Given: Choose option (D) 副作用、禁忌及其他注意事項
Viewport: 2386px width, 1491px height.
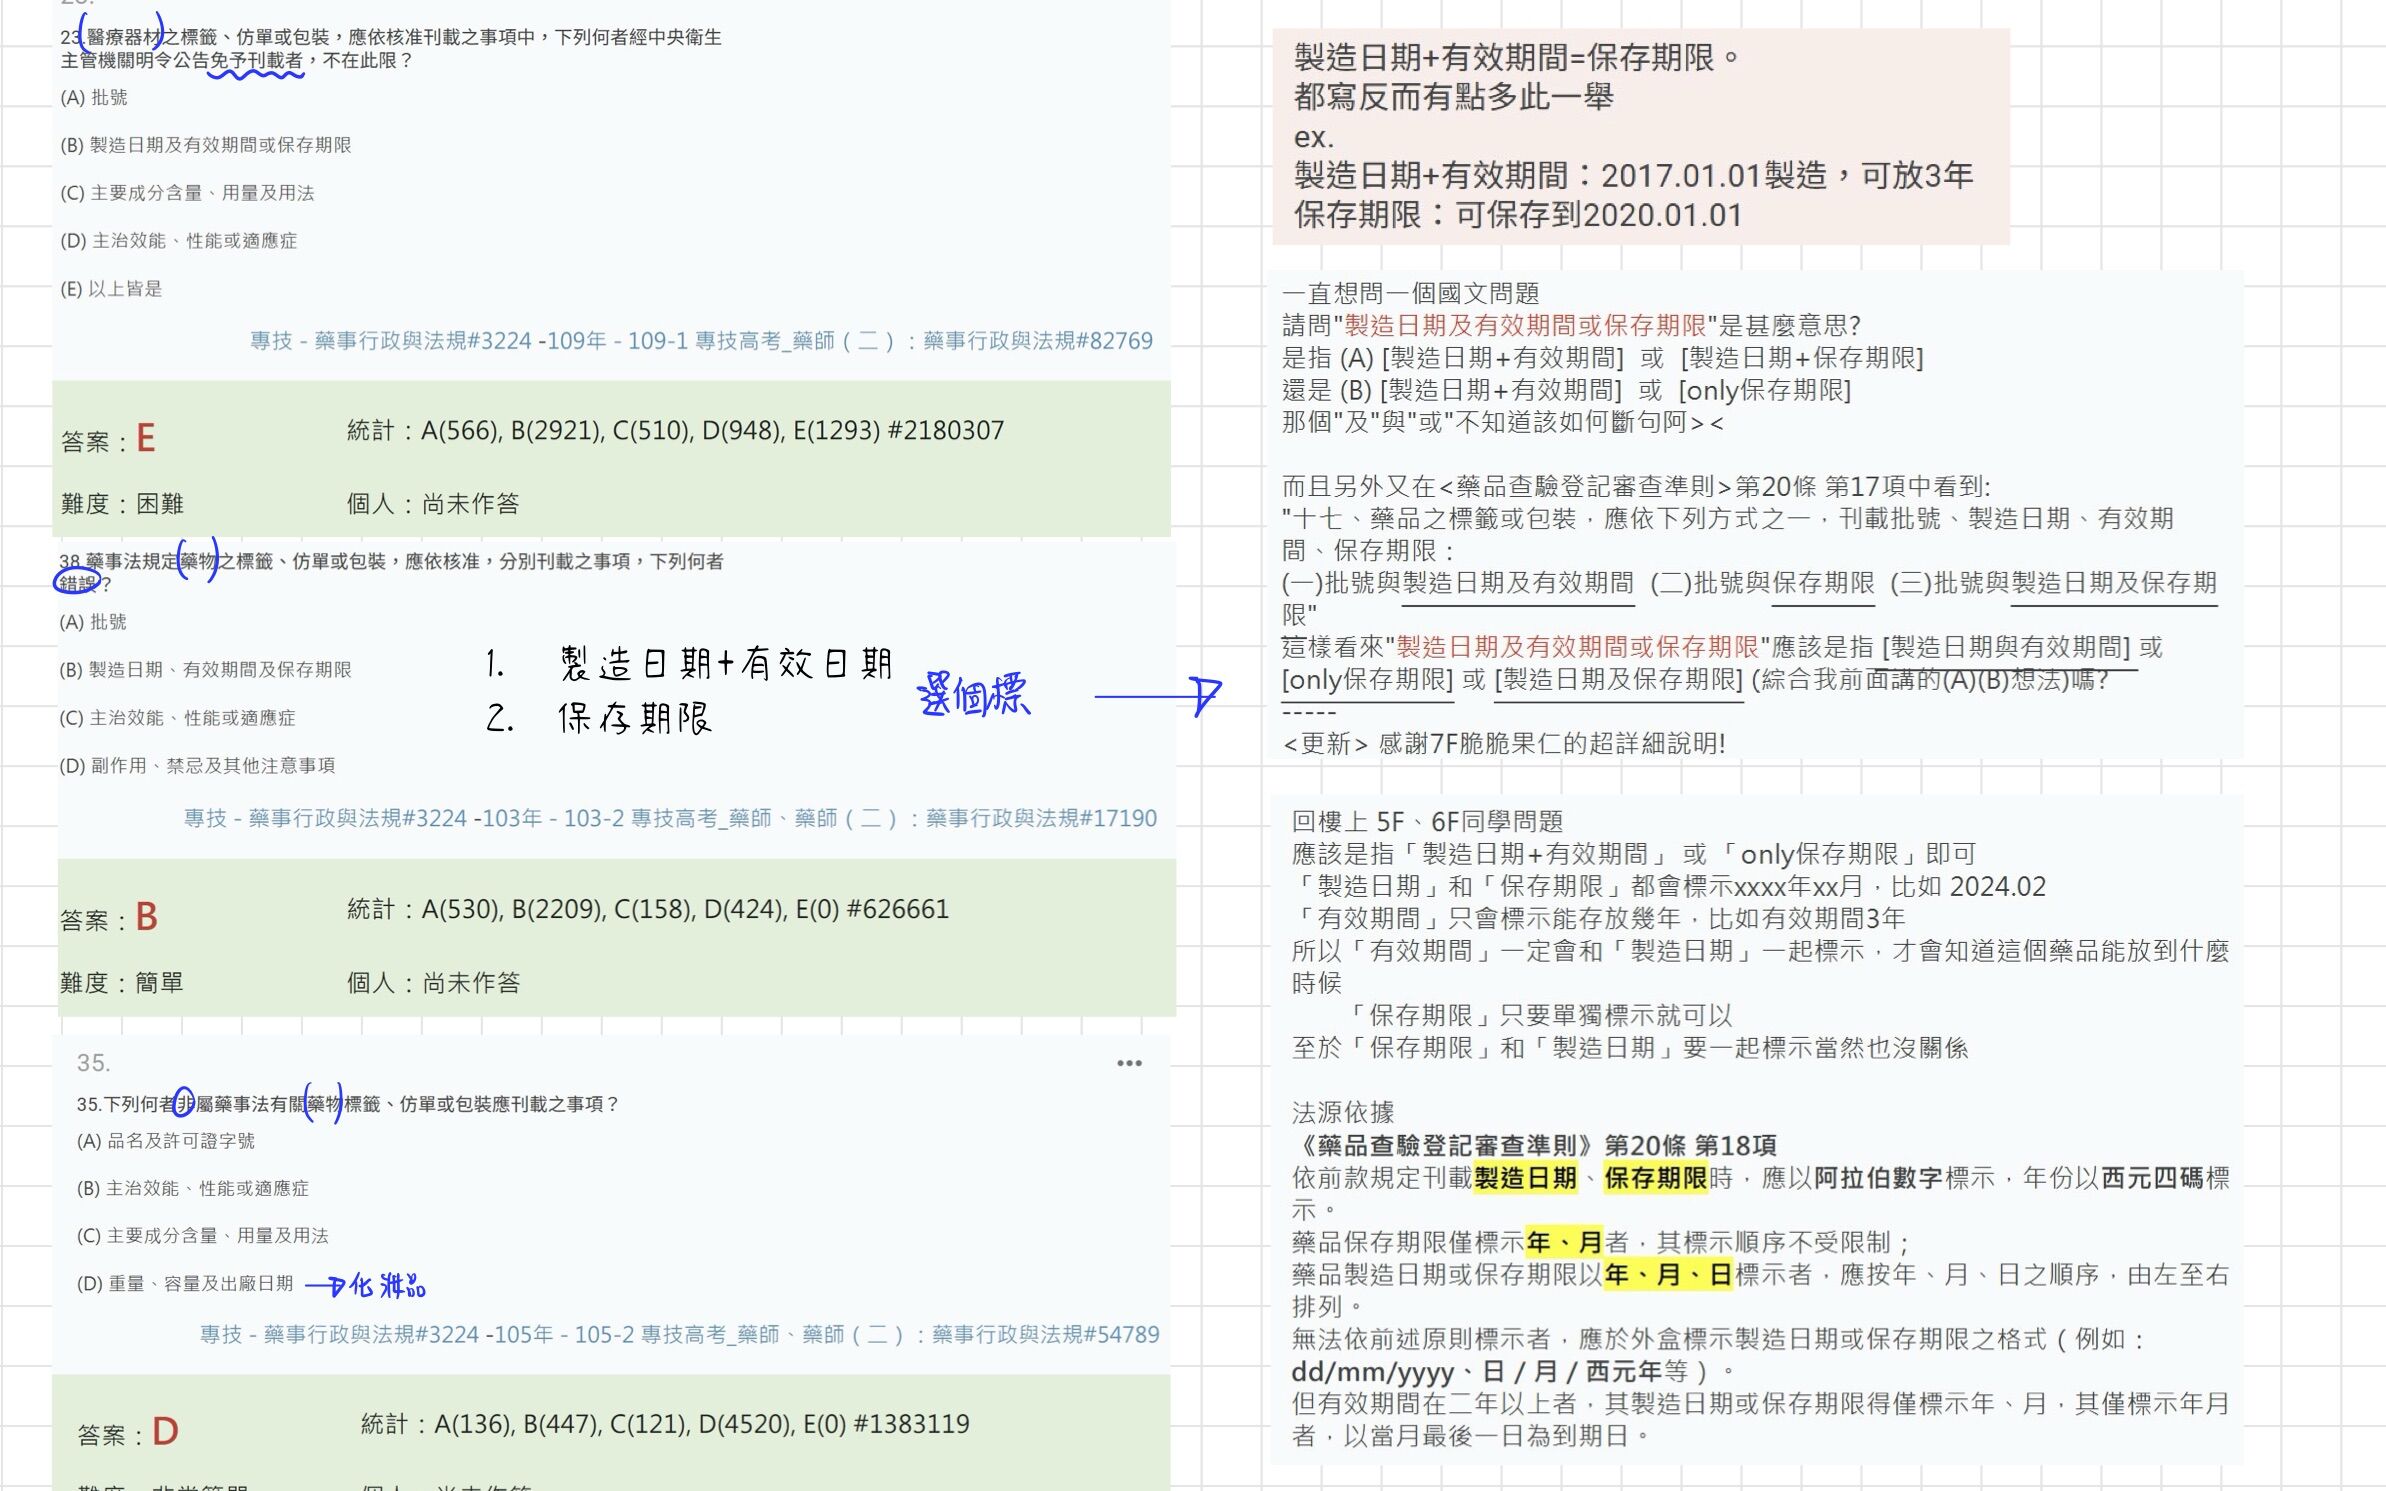Looking at the screenshot, I should click(197, 766).
